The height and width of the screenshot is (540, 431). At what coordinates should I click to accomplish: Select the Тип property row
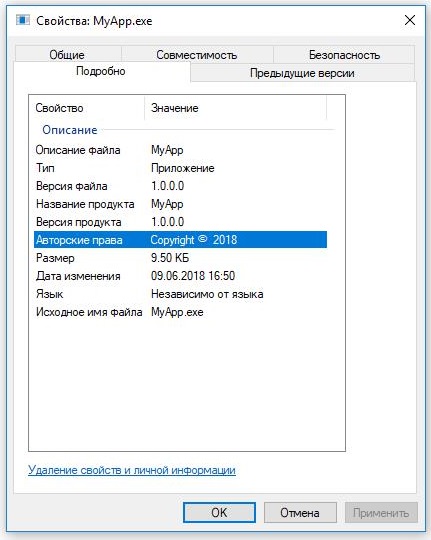tap(180, 168)
